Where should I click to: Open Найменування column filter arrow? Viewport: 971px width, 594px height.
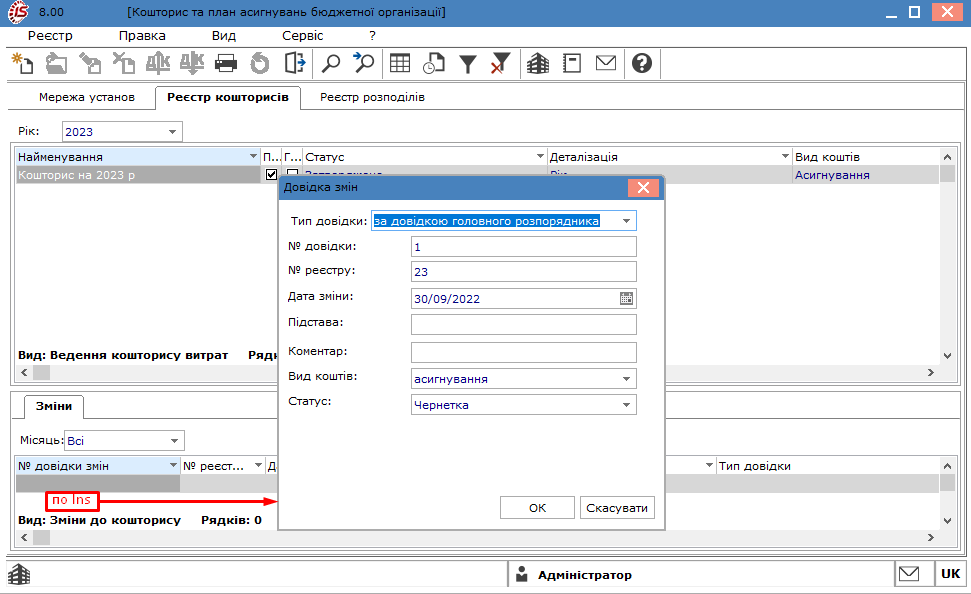[x=253, y=157]
